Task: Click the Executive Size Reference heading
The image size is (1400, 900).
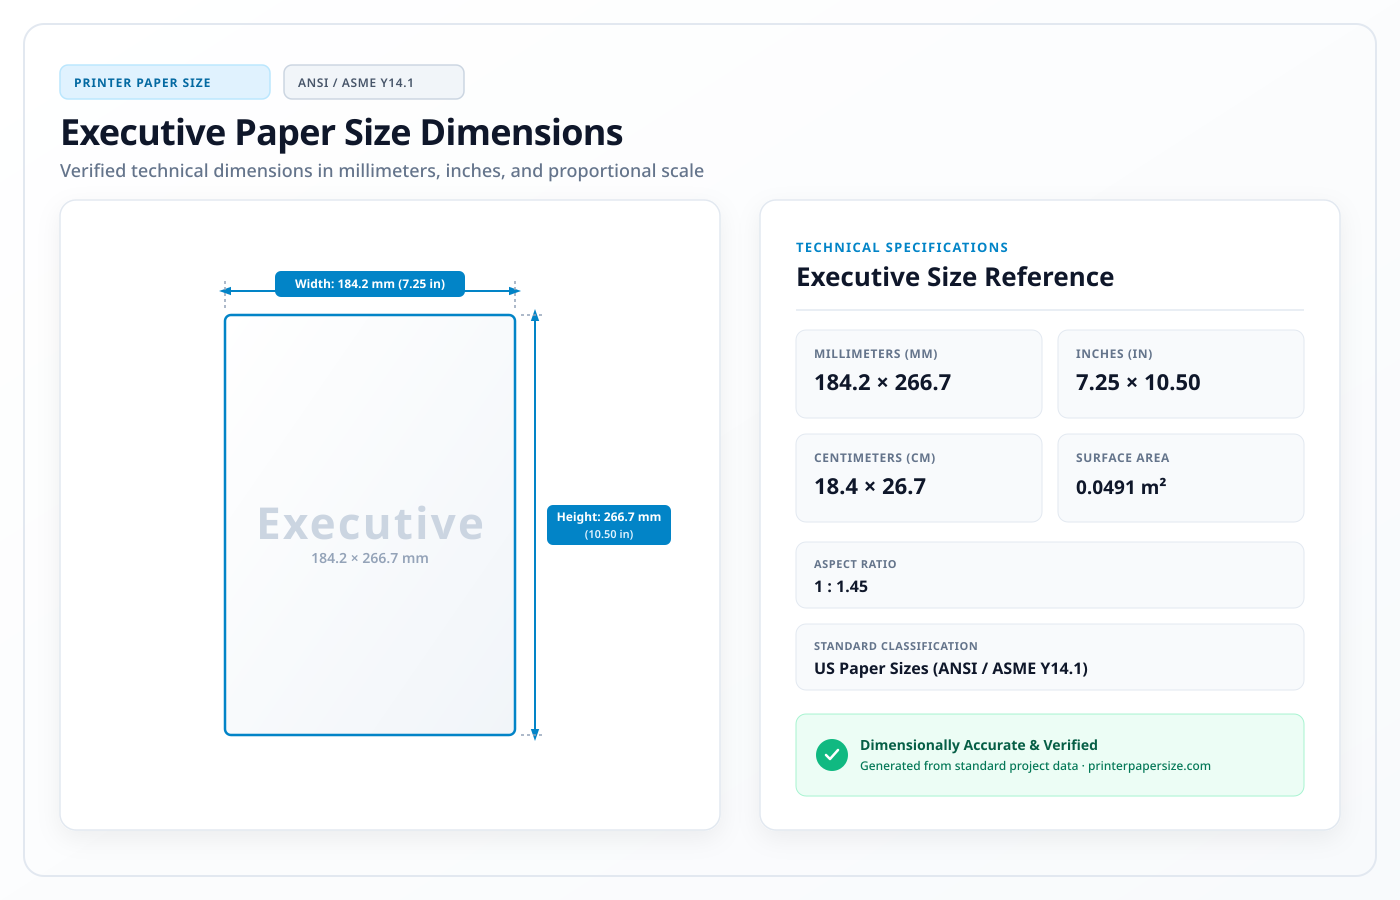Action: [955, 277]
